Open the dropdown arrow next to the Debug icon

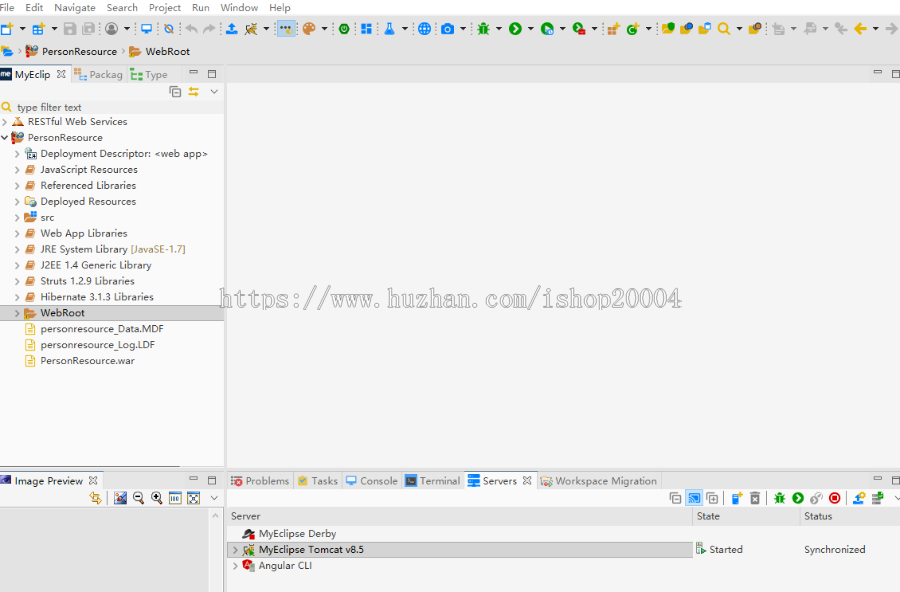tap(498, 29)
